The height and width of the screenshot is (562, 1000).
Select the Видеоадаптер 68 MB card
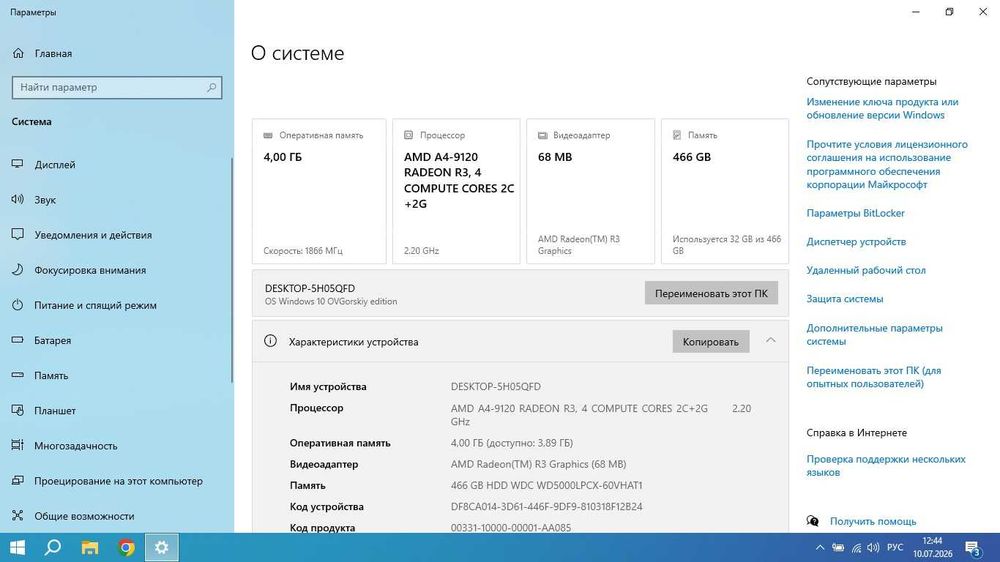pyautogui.click(x=591, y=191)
